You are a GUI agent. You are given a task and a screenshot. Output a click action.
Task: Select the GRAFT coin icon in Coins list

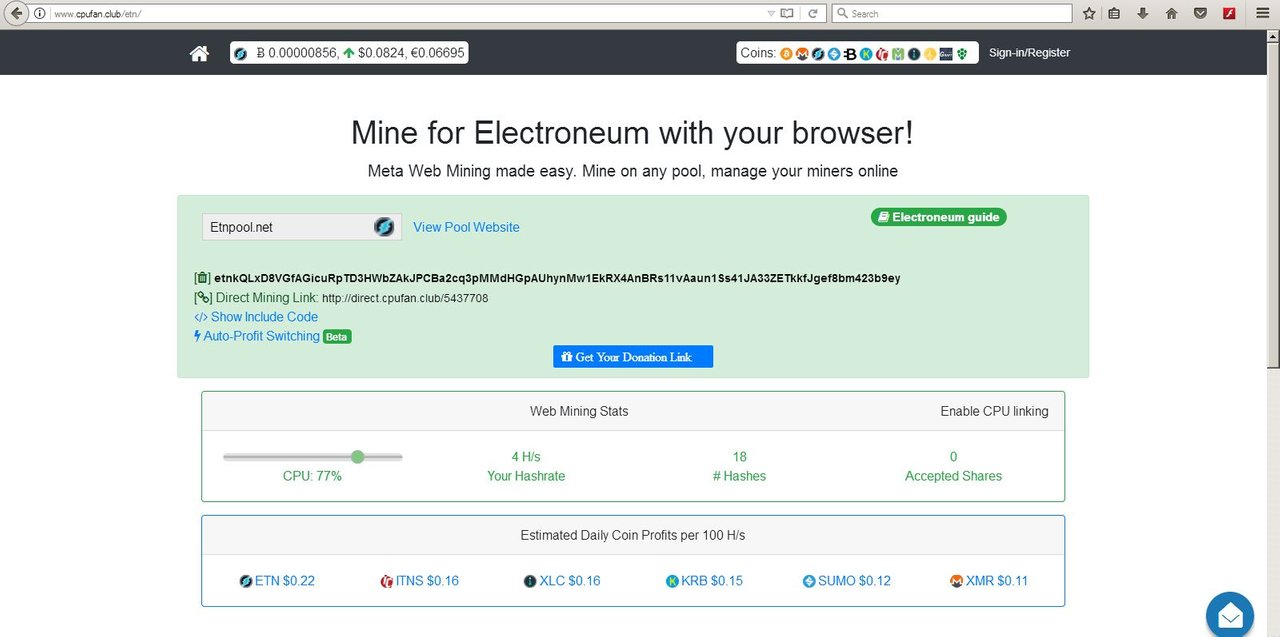pos(946,52)
